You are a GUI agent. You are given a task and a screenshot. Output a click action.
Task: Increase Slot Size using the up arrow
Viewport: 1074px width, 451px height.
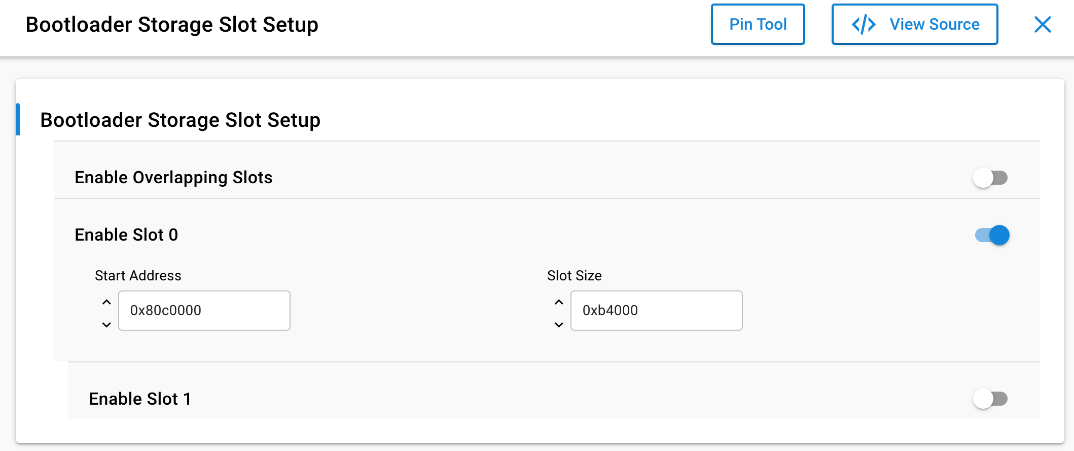[558, 301]
